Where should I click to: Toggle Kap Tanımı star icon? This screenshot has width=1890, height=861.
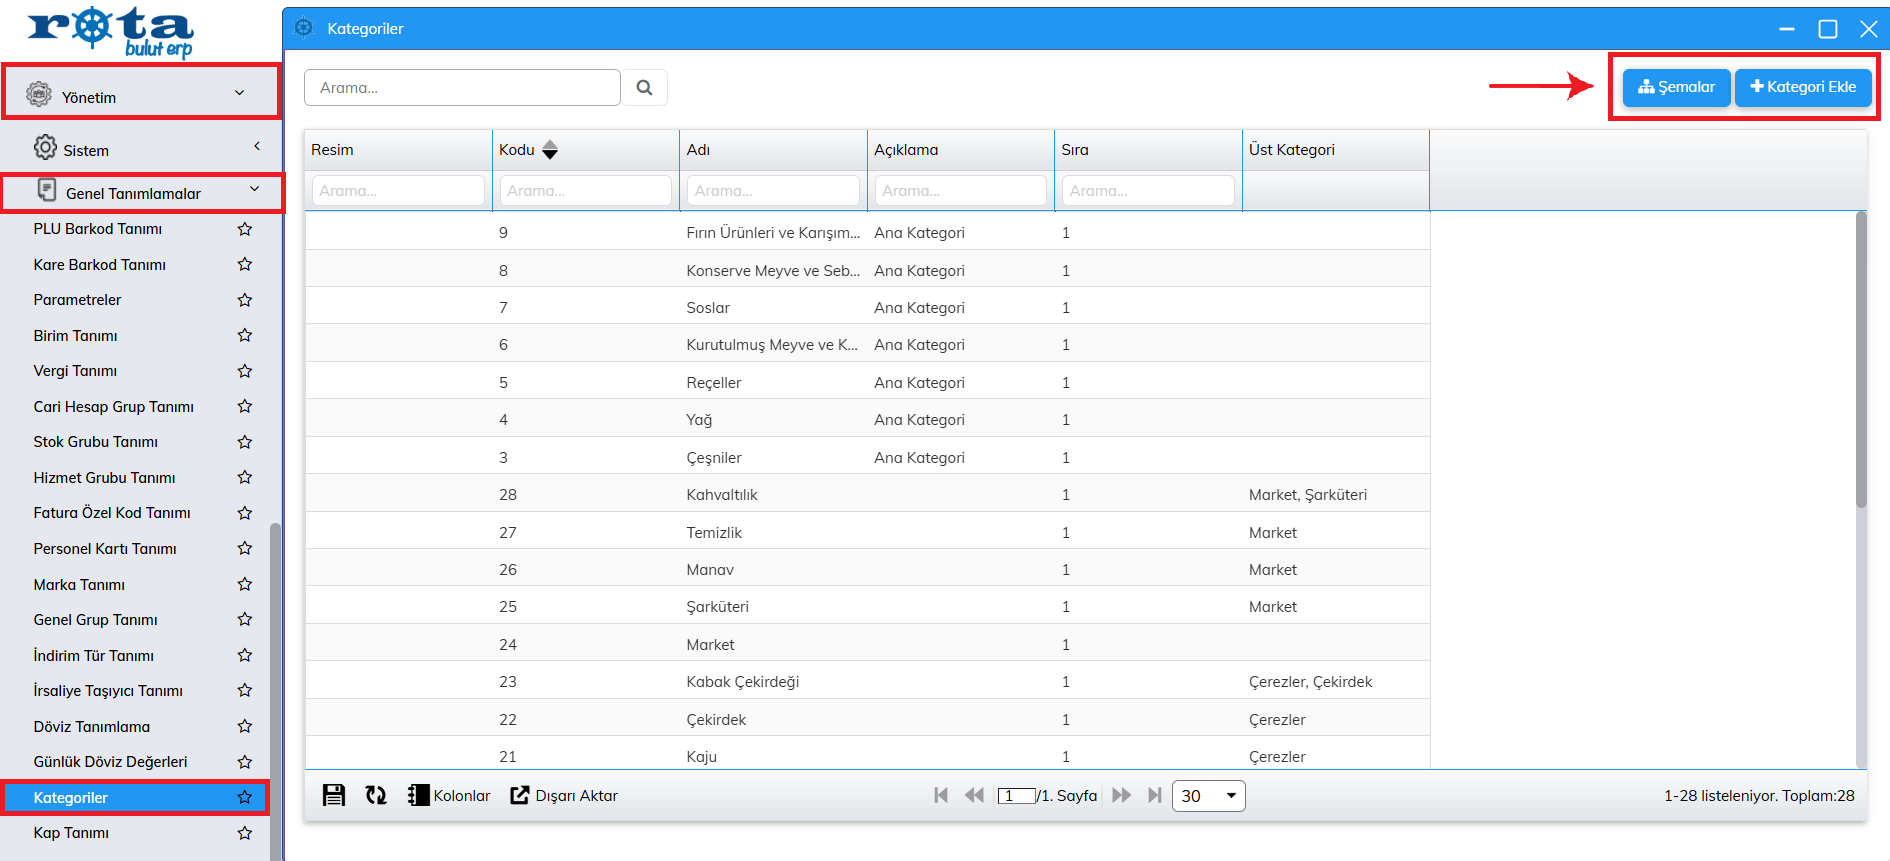[x=245, y=833]
